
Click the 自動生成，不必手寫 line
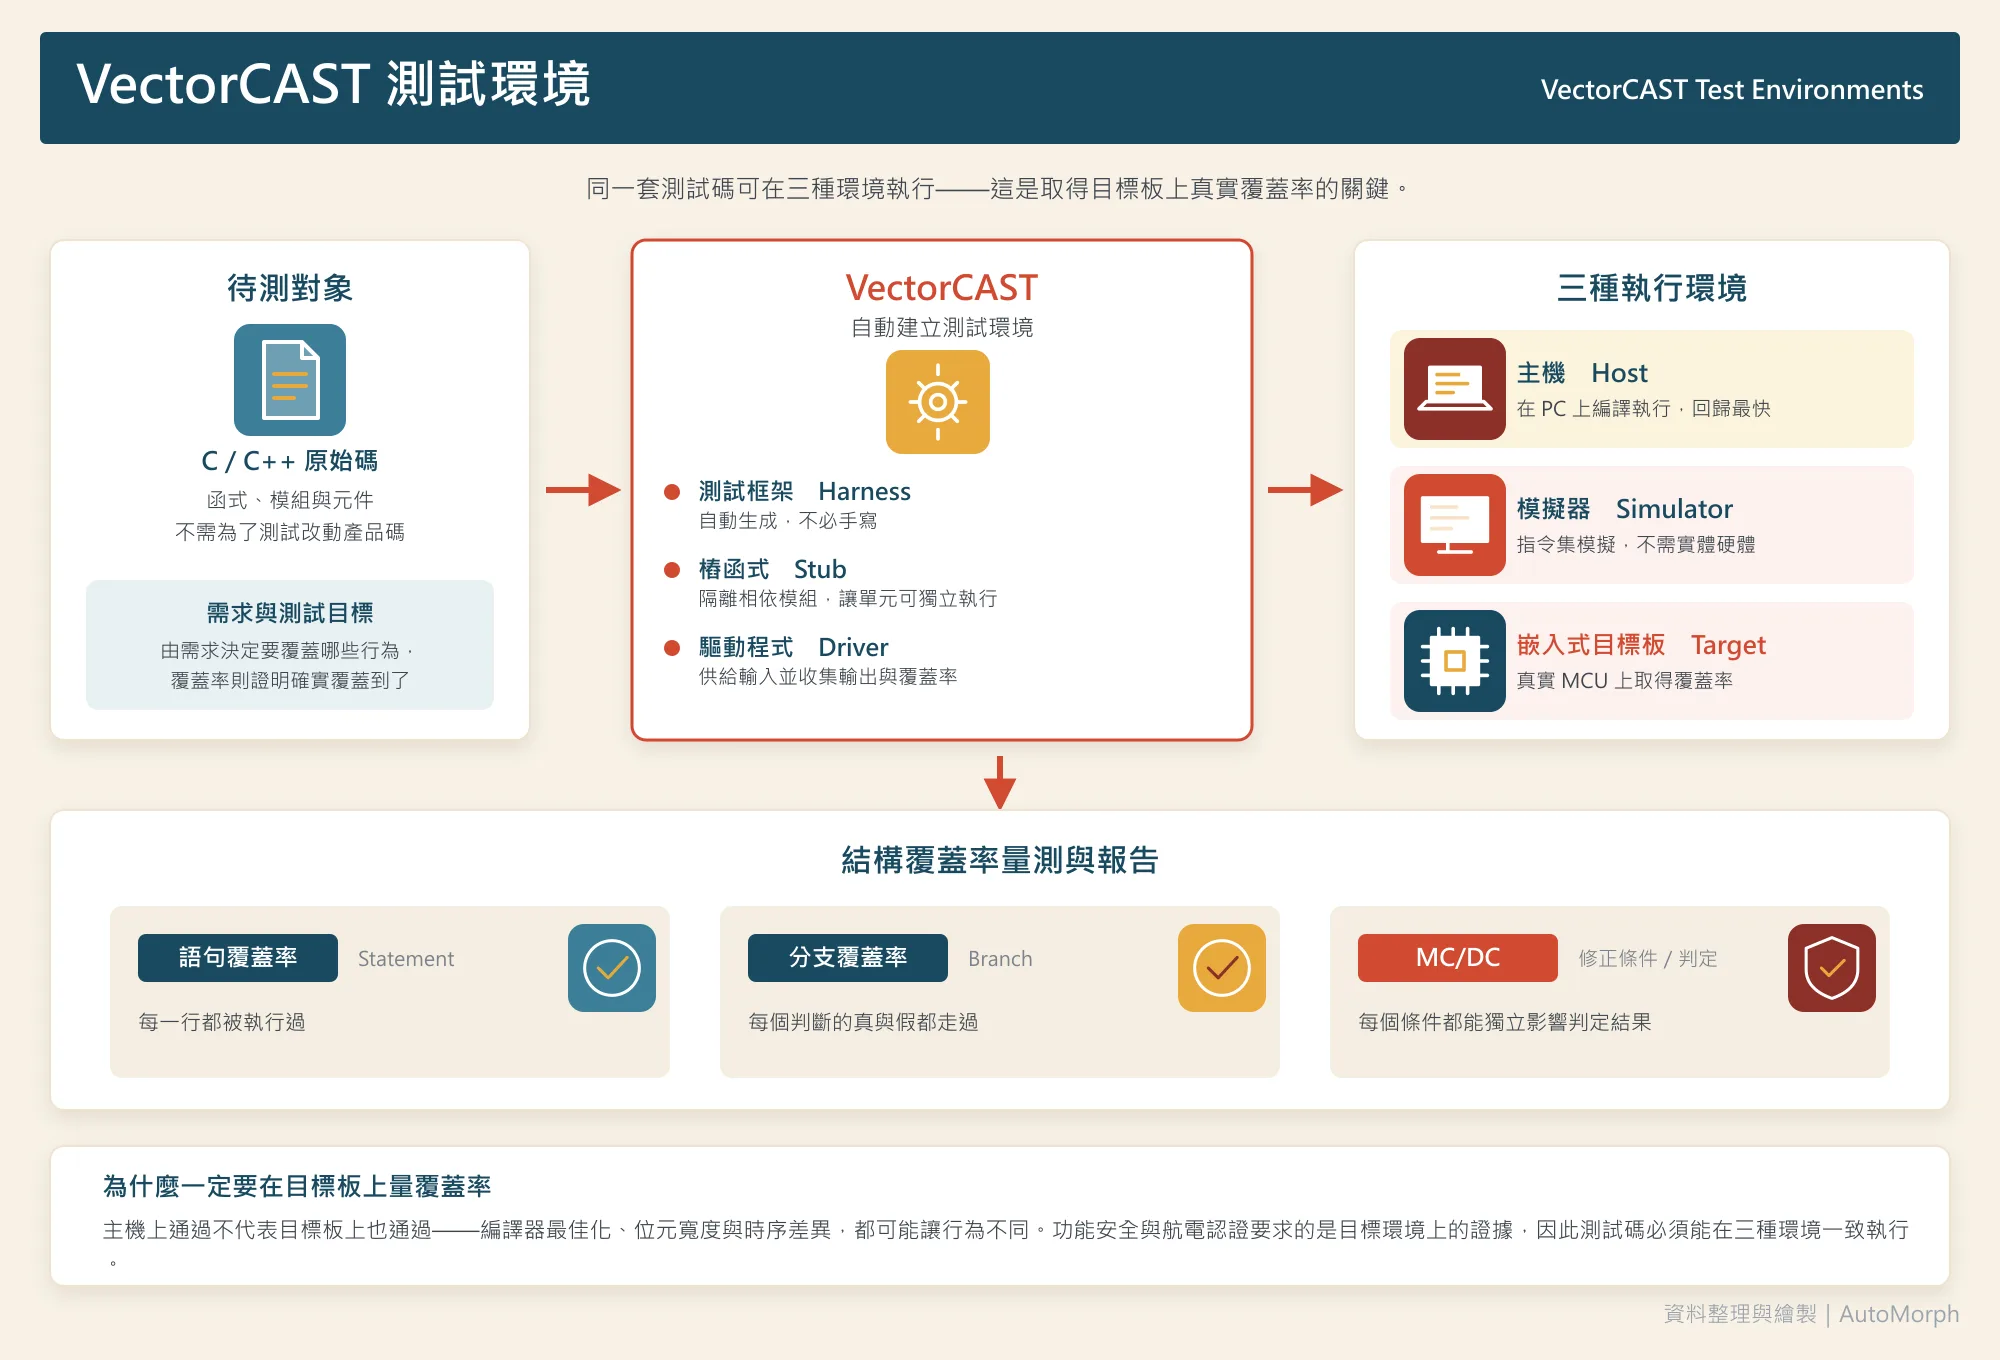click(788, 521)
